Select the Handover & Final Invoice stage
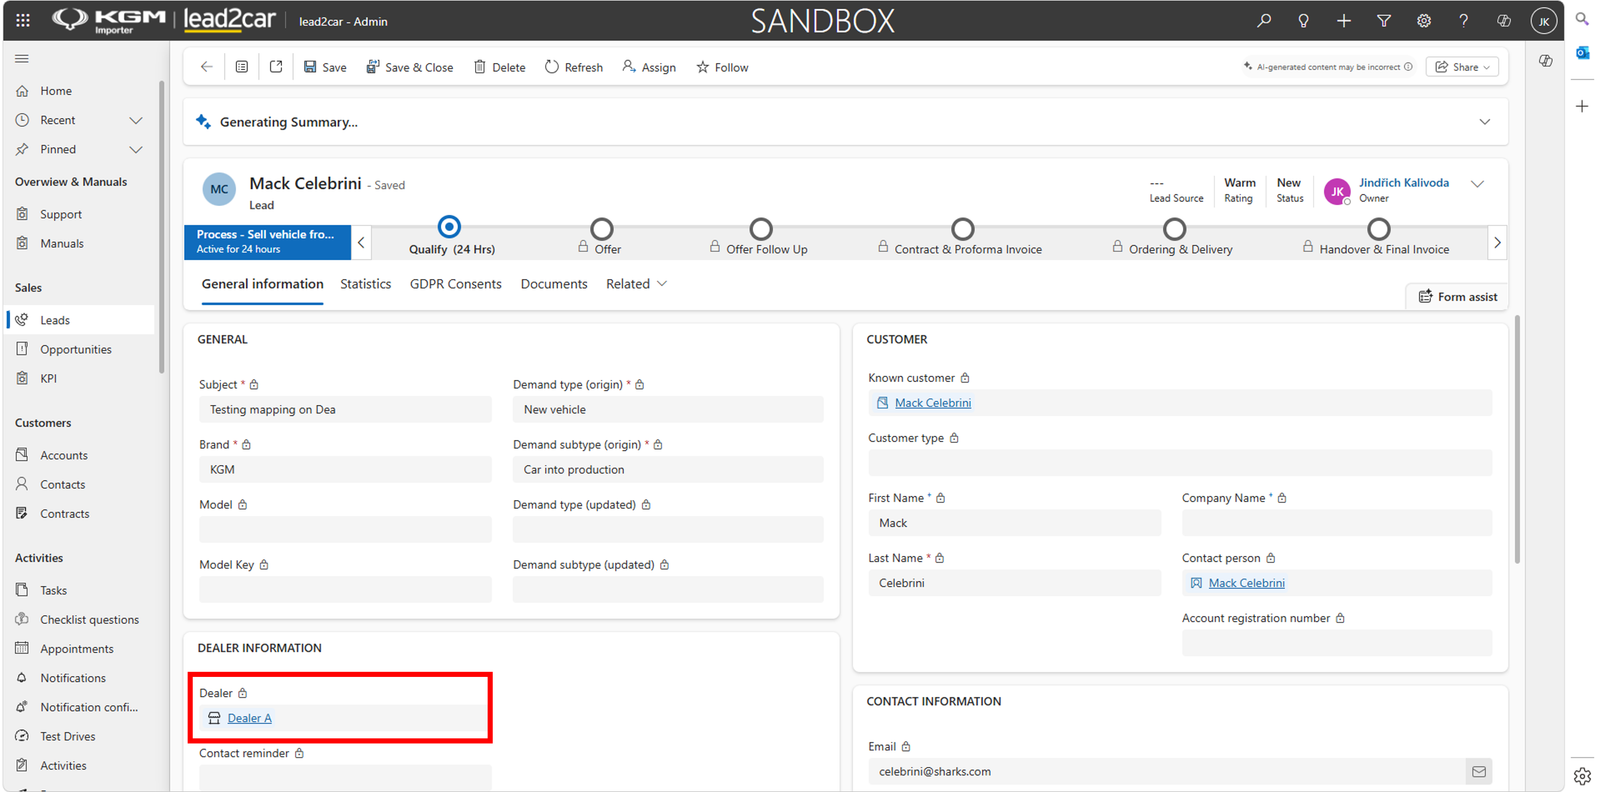1600x792 pixels. click(x=1378, y=229)
